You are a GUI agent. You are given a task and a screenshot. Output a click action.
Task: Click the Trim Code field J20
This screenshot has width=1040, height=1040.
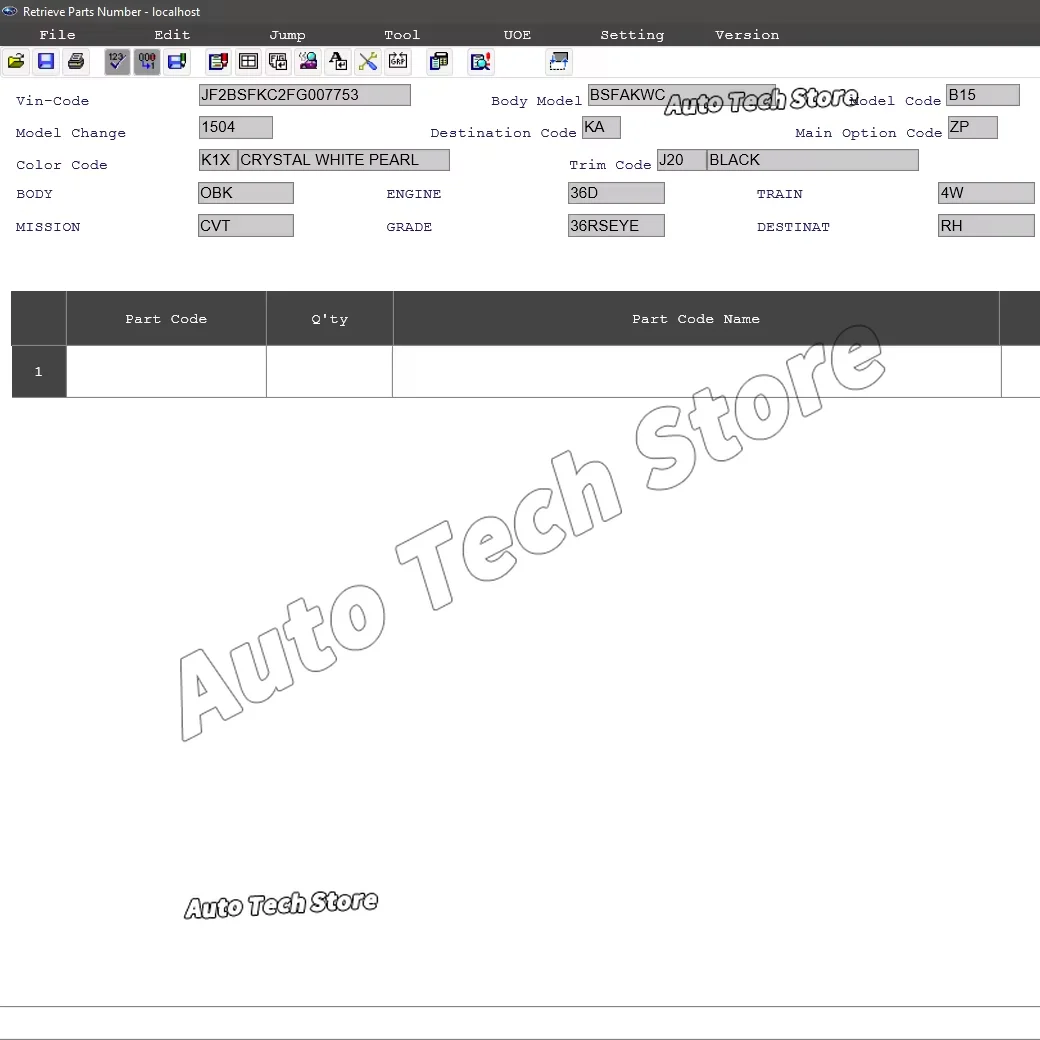tap(682, 160)
